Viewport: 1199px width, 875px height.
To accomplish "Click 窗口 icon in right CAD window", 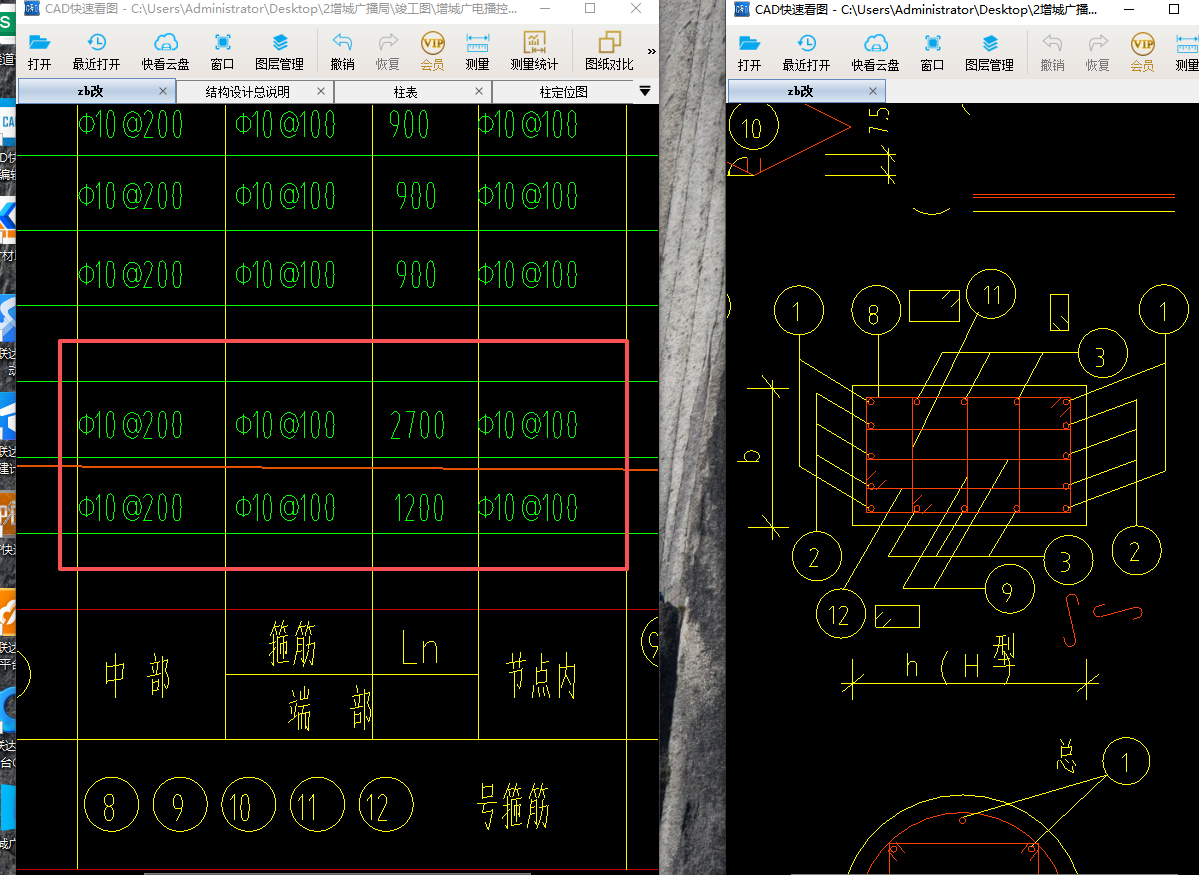I will (932, 51).
